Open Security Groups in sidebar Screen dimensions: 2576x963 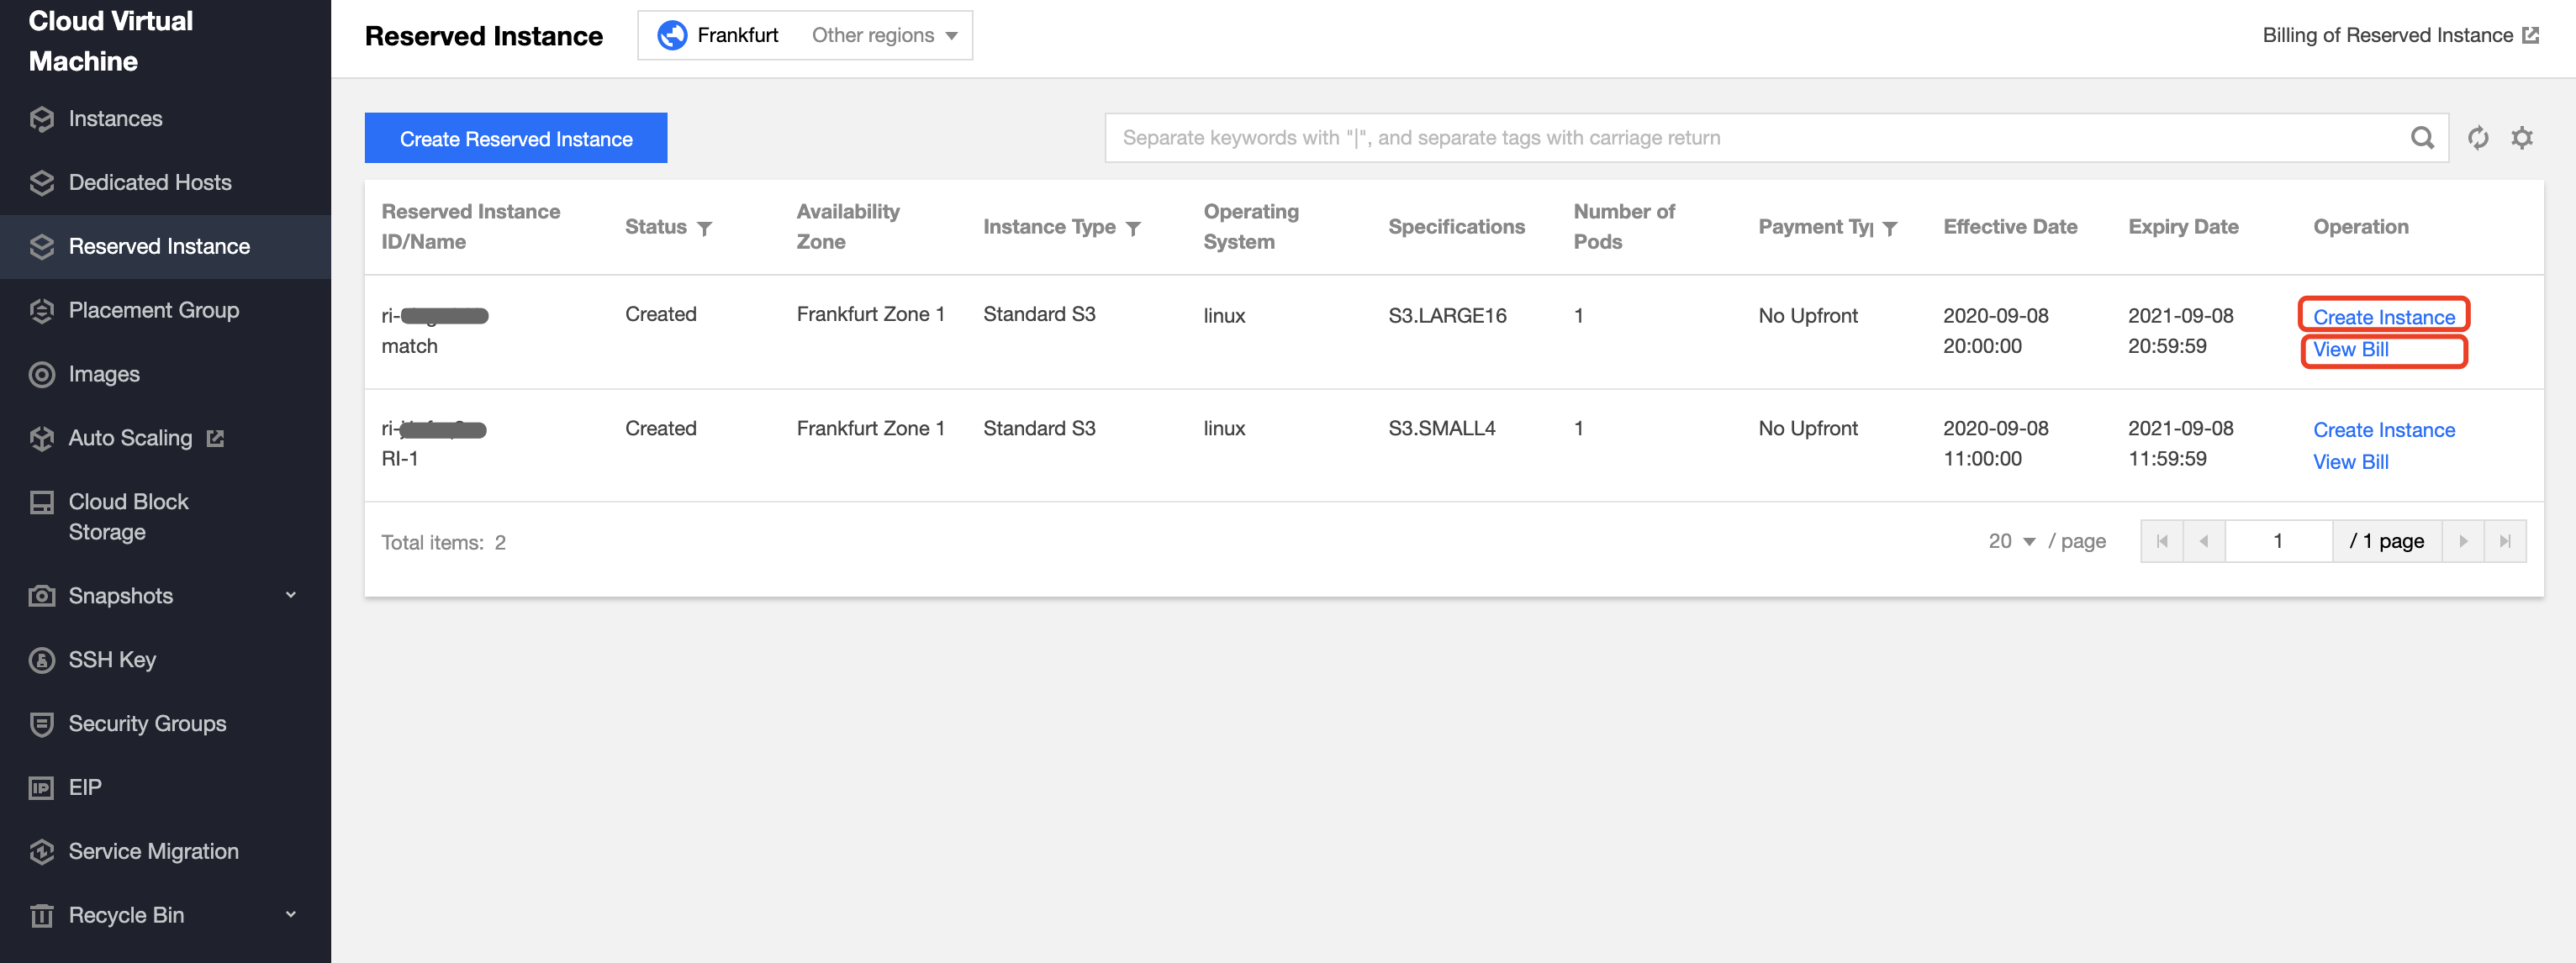pos(147,723)
